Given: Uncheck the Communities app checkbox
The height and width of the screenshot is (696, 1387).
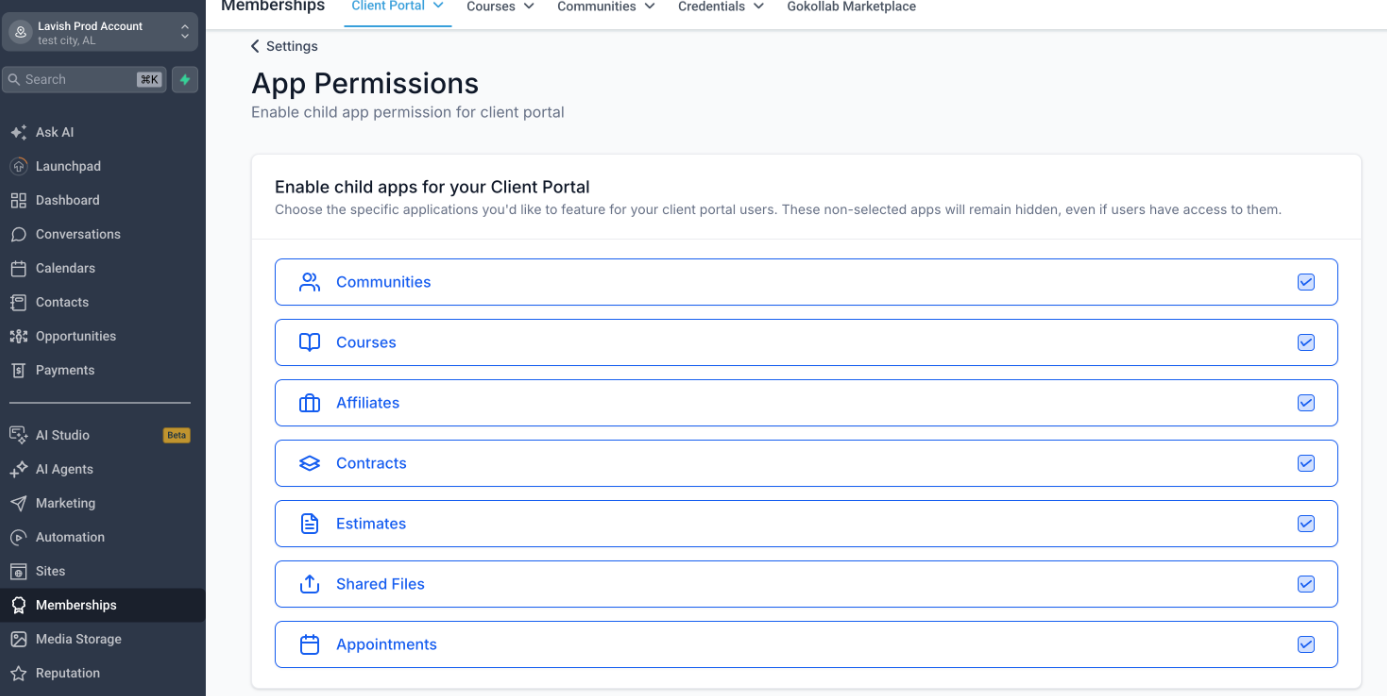Looking at the screenshot, I should (x=1306, y=282).
